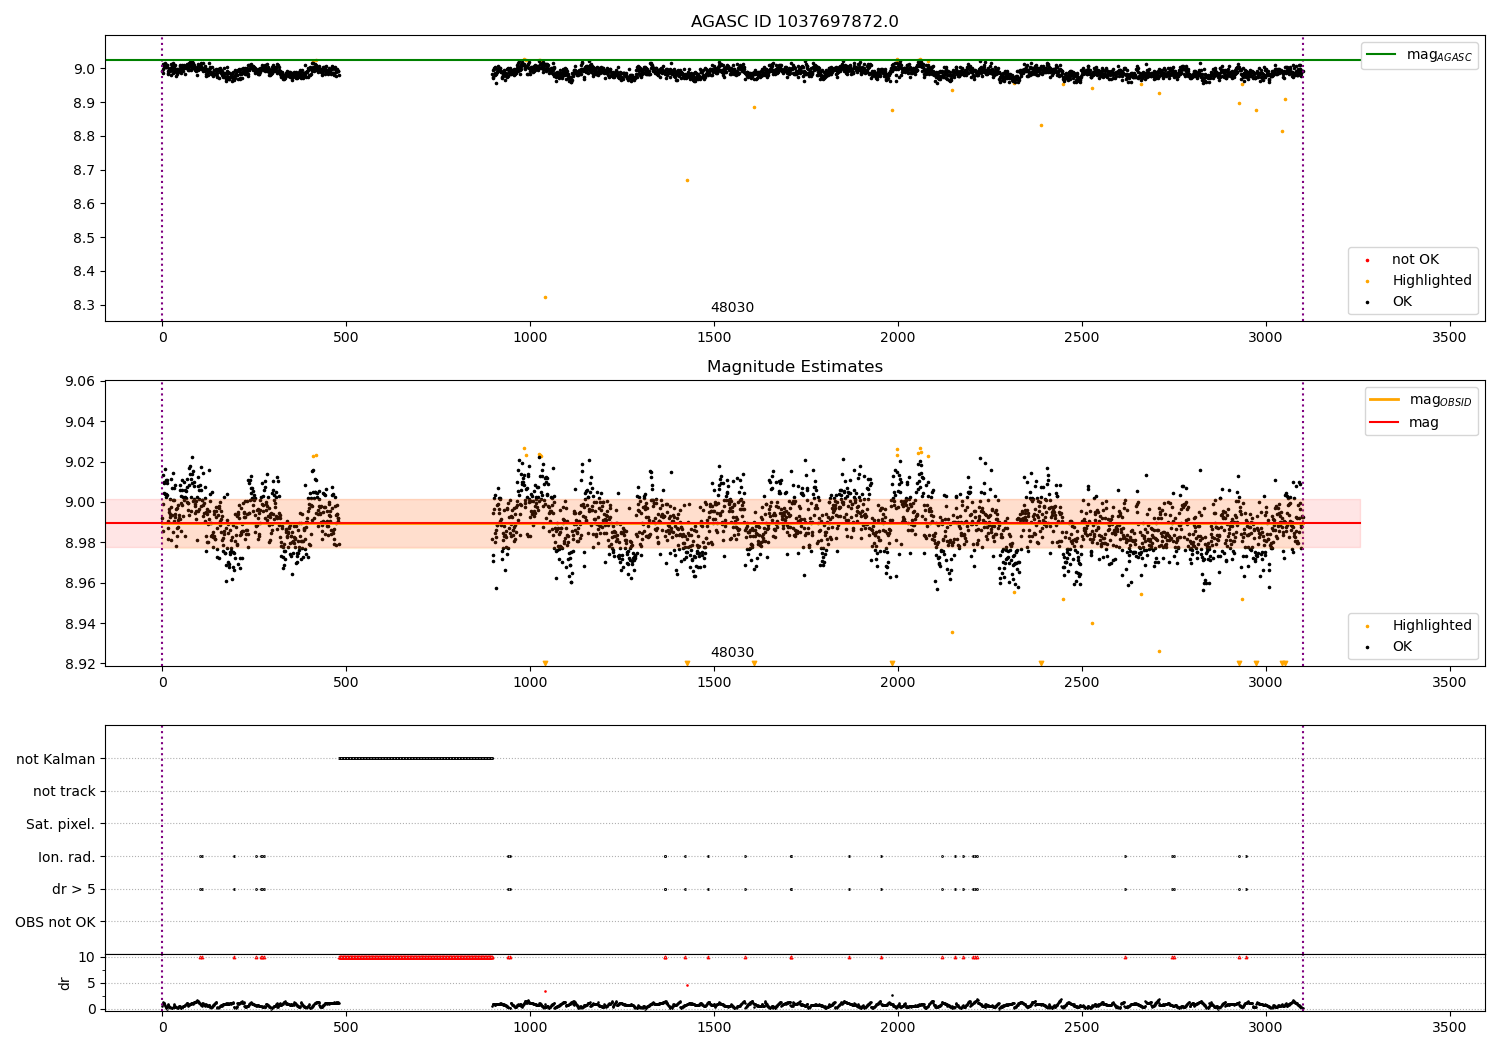
Task: Click the "48030" annotation in the AGASC ID plot
Action: point(732,308)
